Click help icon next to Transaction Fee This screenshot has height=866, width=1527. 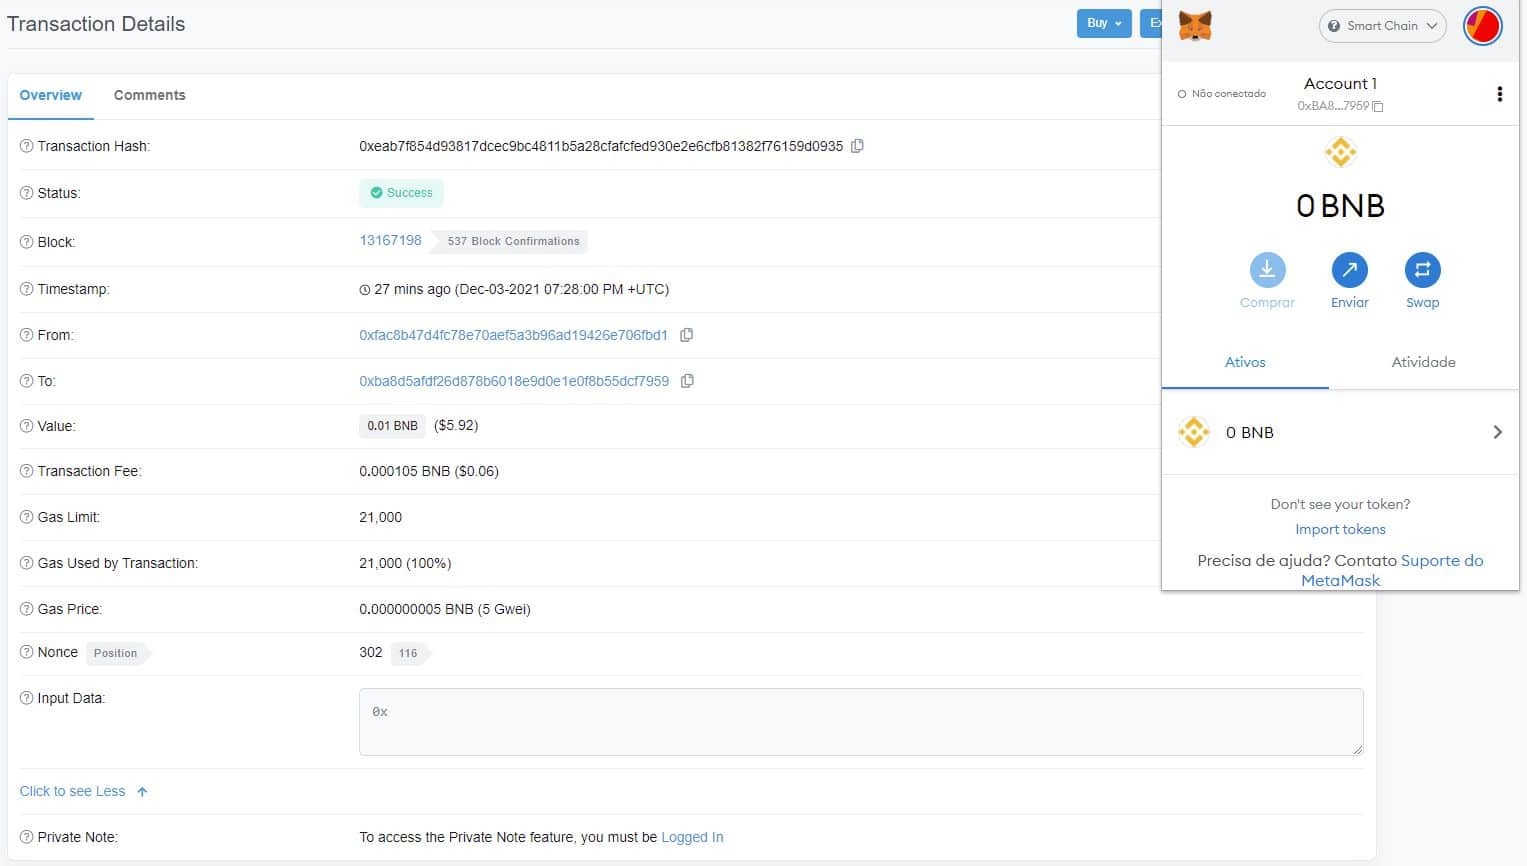[x=27, y=471]
